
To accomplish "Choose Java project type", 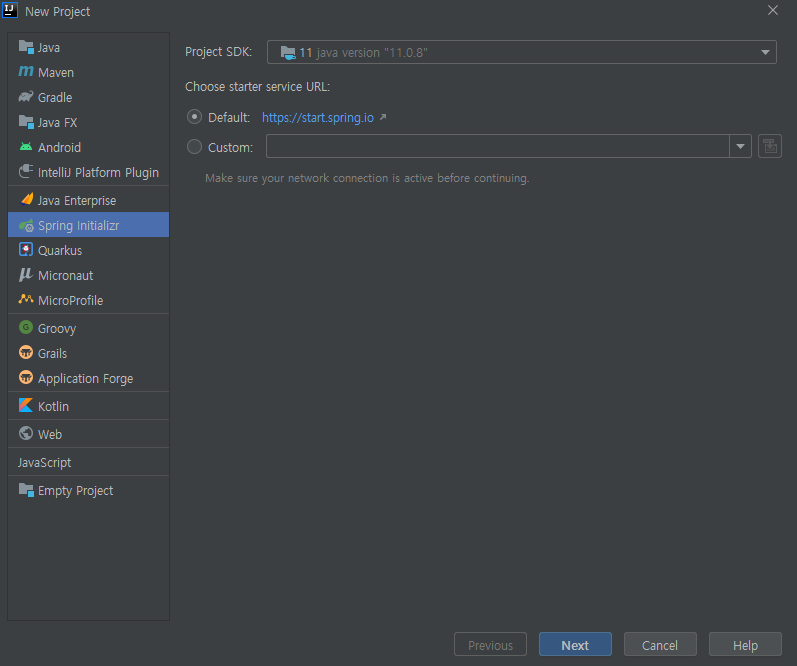I will [88, 47].
